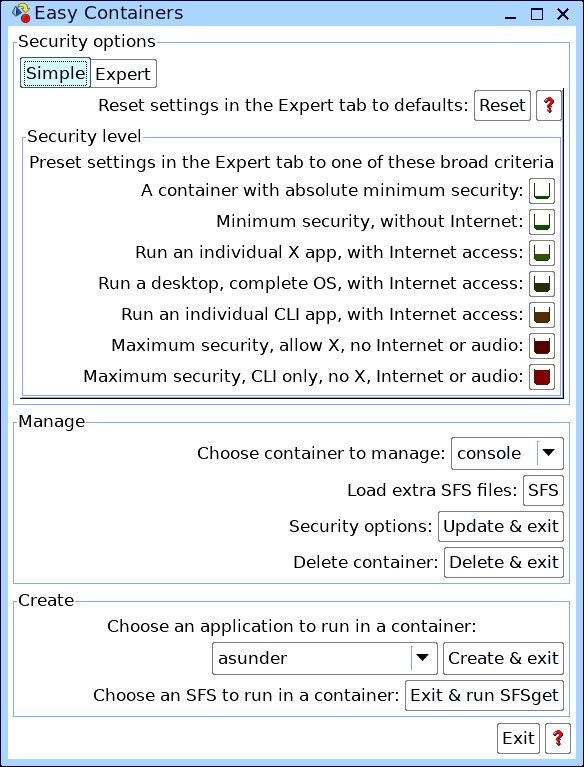Click Easy Containers title bar app icon
This screenshot has width=584, height=767.
tap(21, 13)
